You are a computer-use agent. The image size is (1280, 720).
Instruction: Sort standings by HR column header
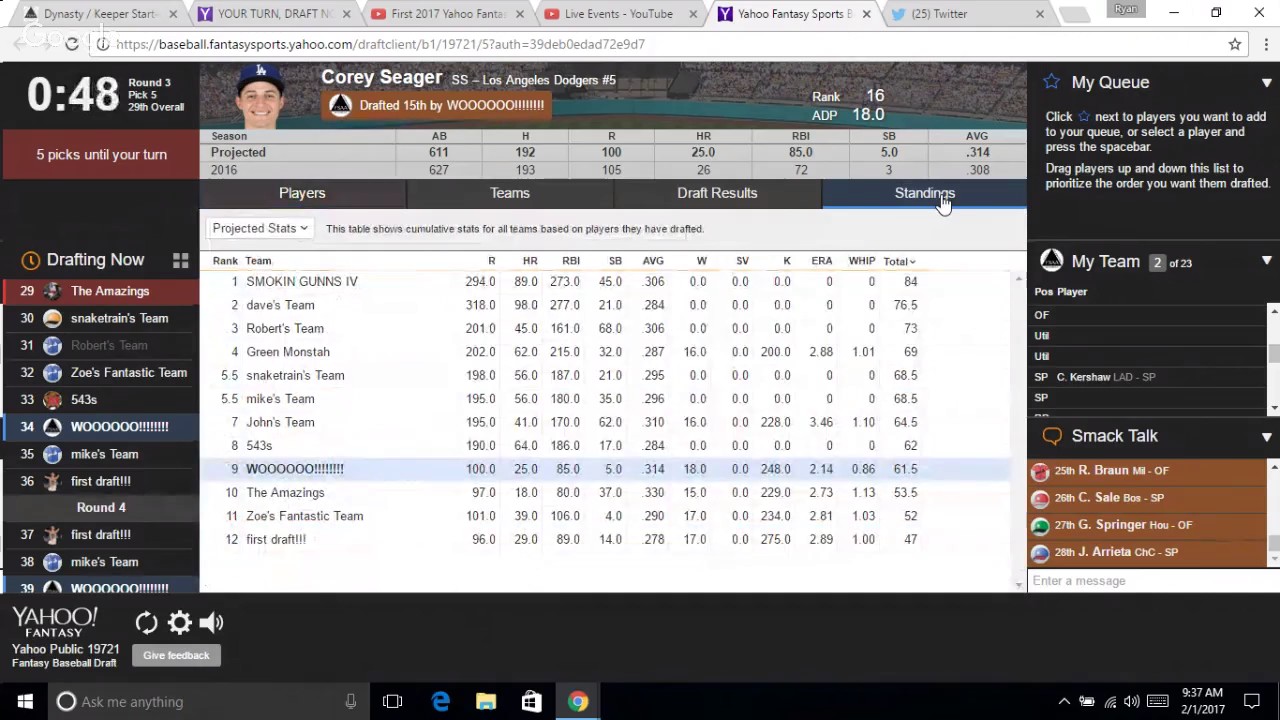pyautogui.click(x=530, y=261)
